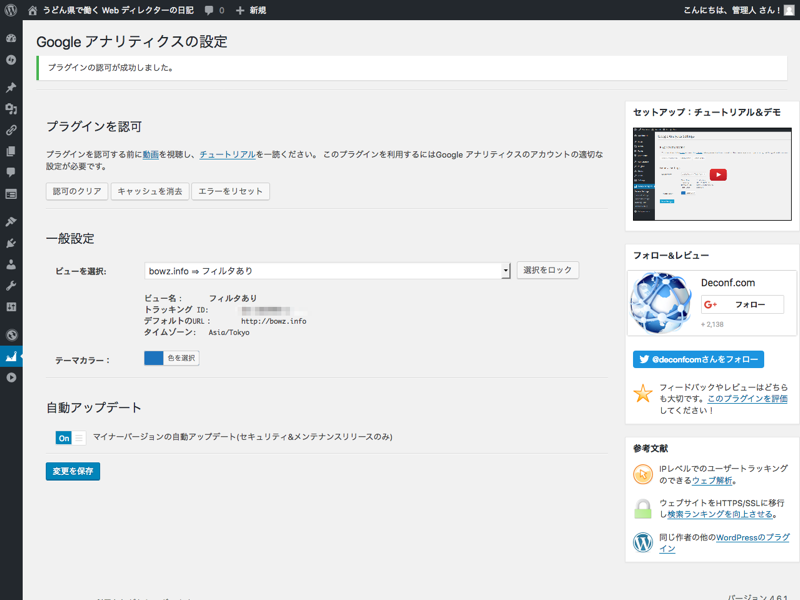Click the orange cursor icon under 参考文献
Viewport: 800px width, 600px height.
click(643, 474)
